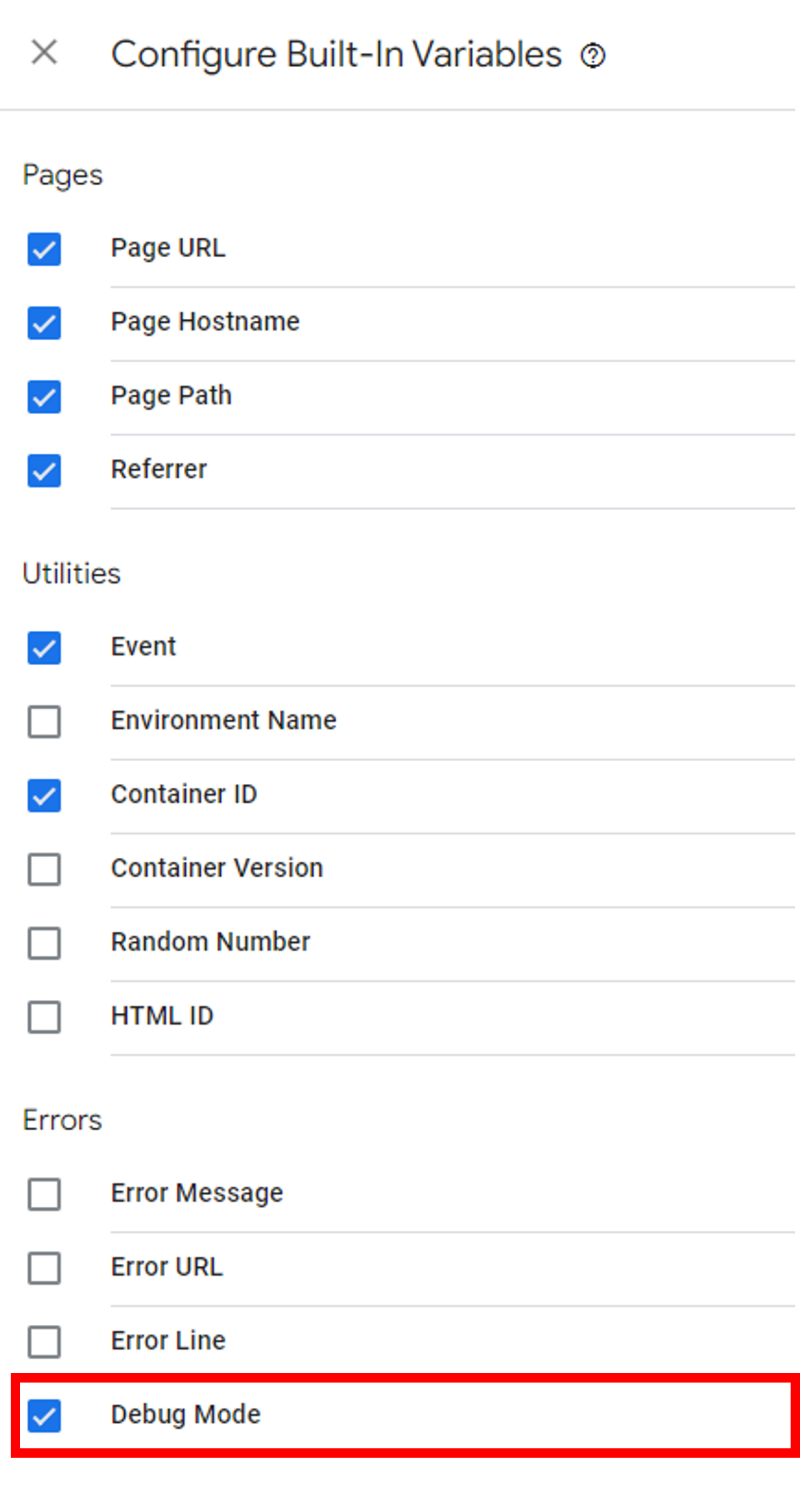Disable the Page Path checkbox
Viewport: 800px width, 1487px height.
[x=44, y=397]
